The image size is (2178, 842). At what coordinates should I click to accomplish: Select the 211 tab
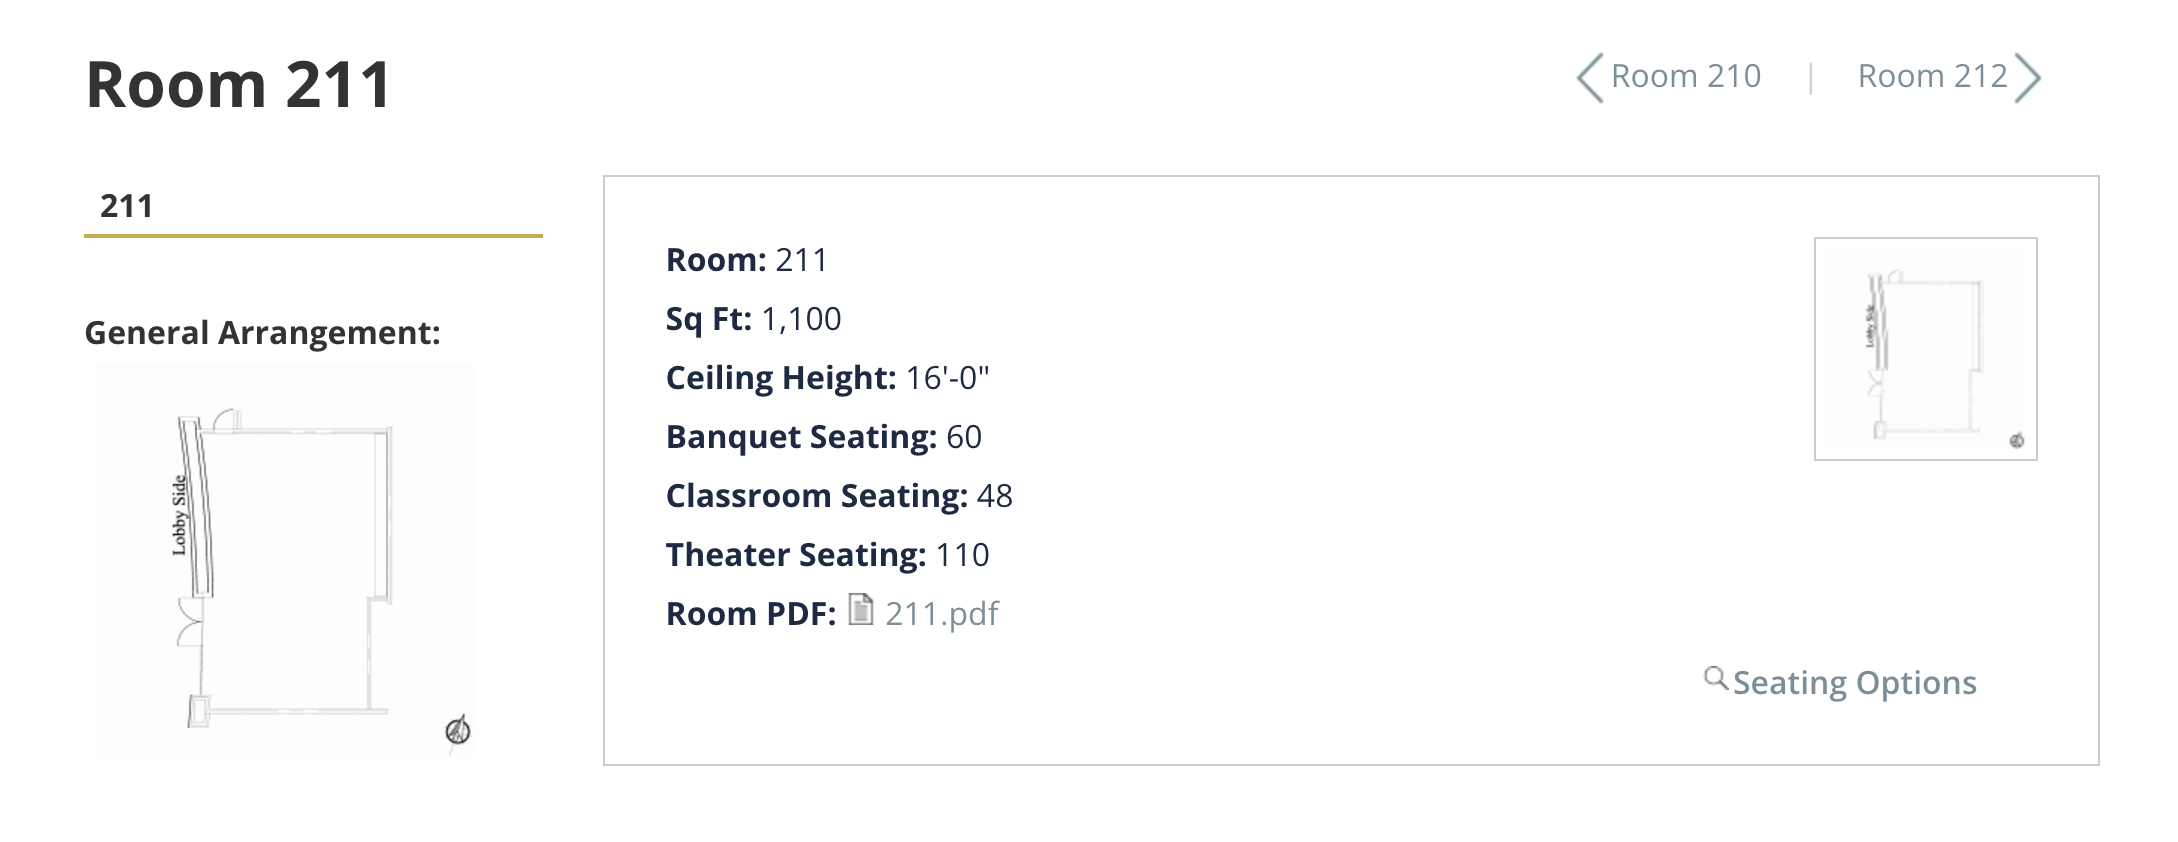pos(127,206)
